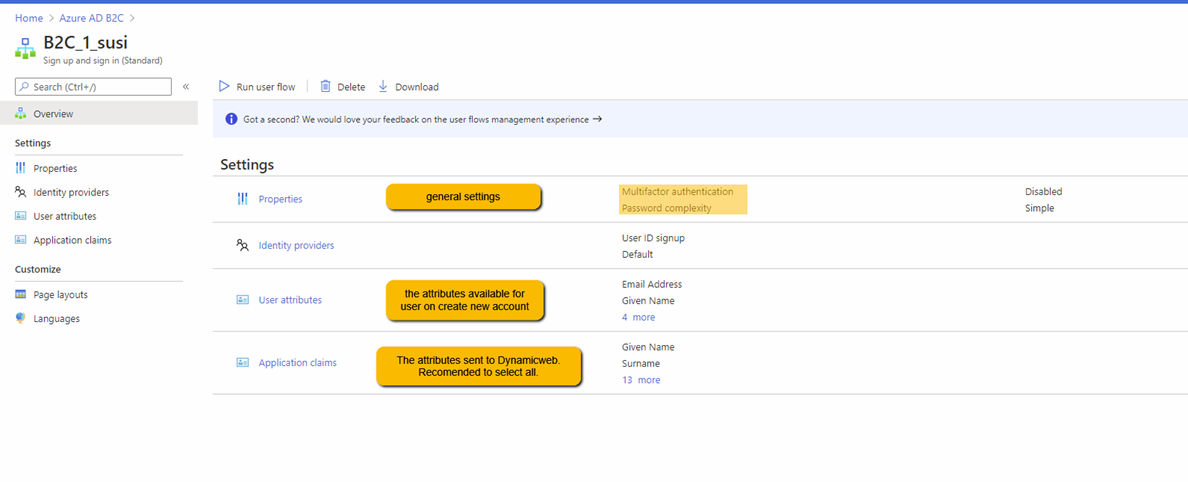
Task: Expand the "13 more" application claims
Action: tap(640, 380)
